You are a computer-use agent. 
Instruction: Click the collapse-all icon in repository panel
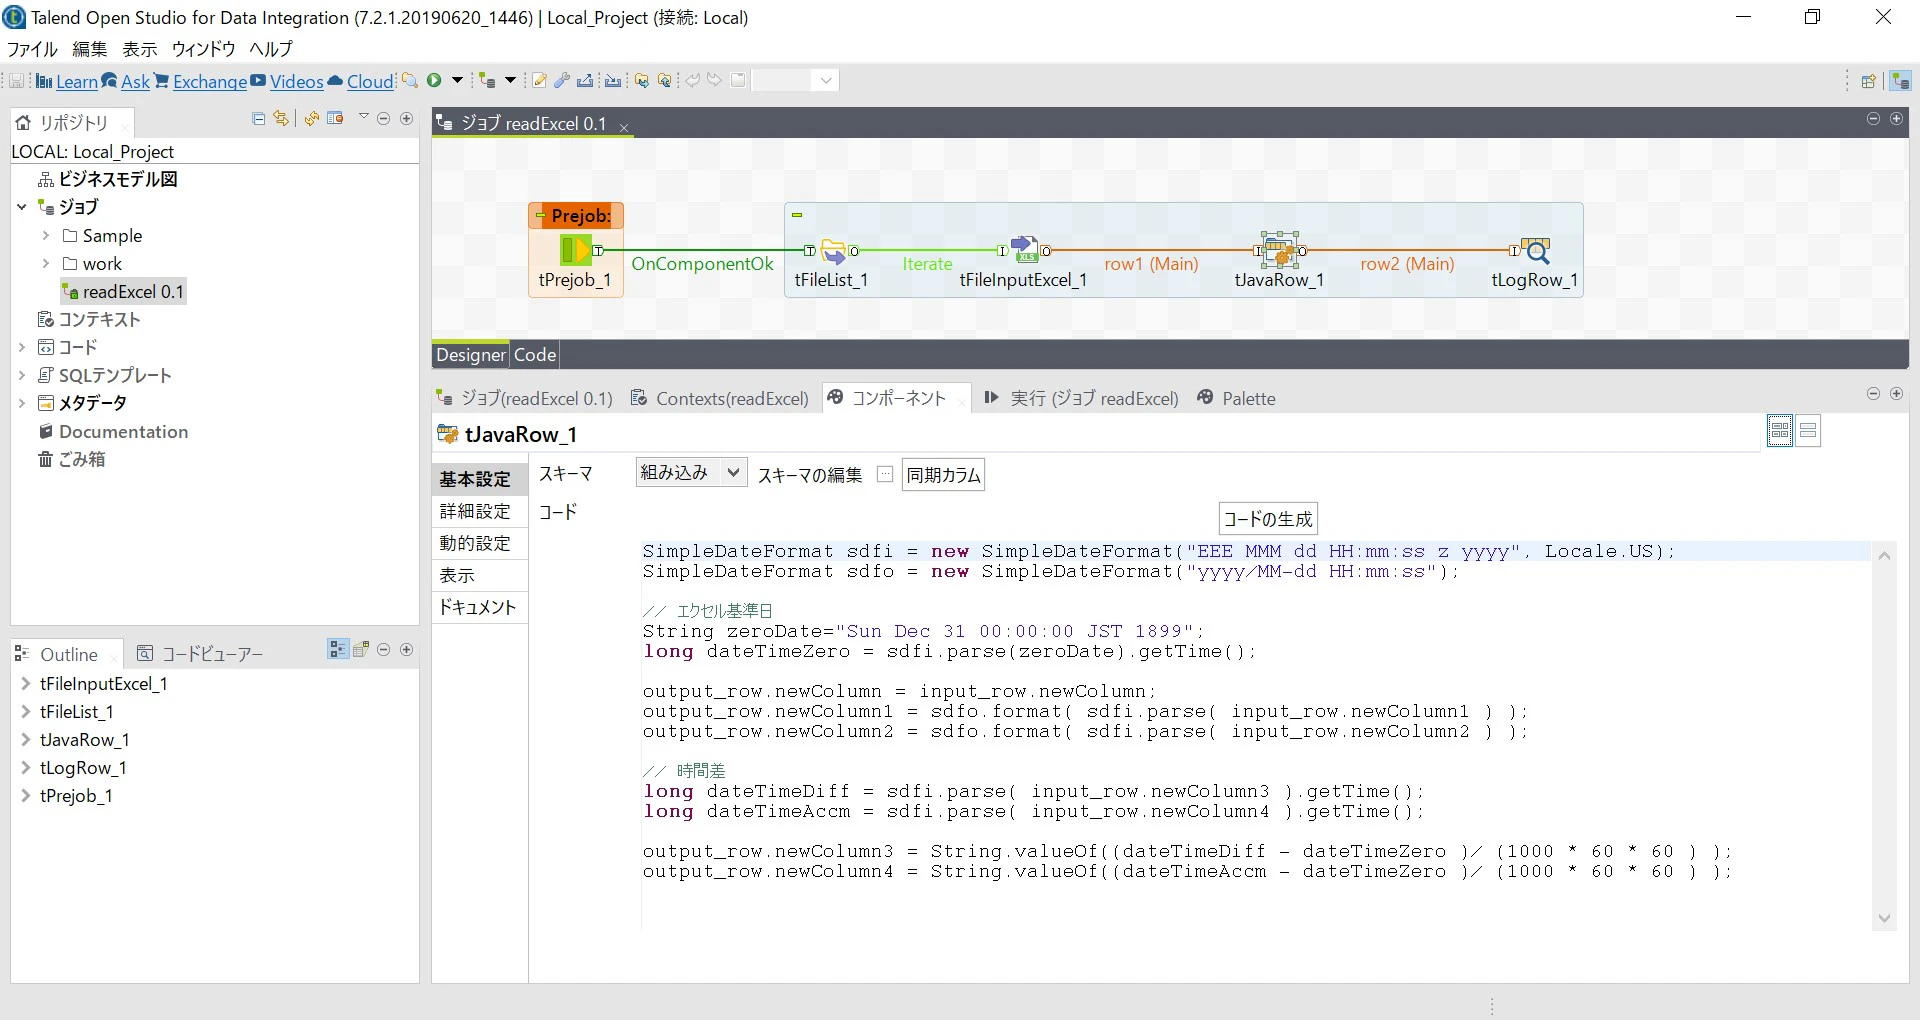click(x=259, y=118)
